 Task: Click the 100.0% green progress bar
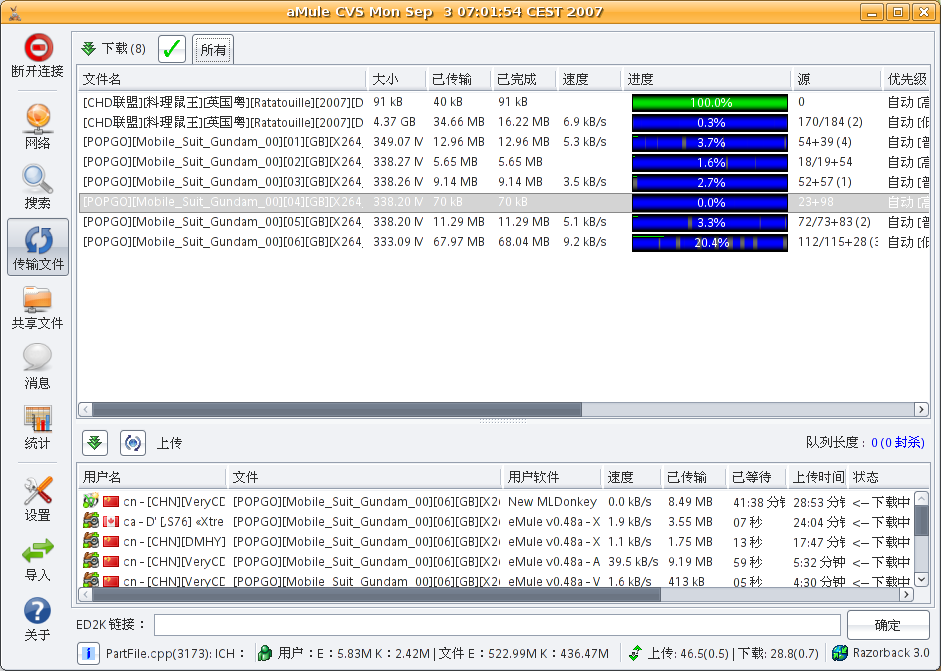click(710, 103)
